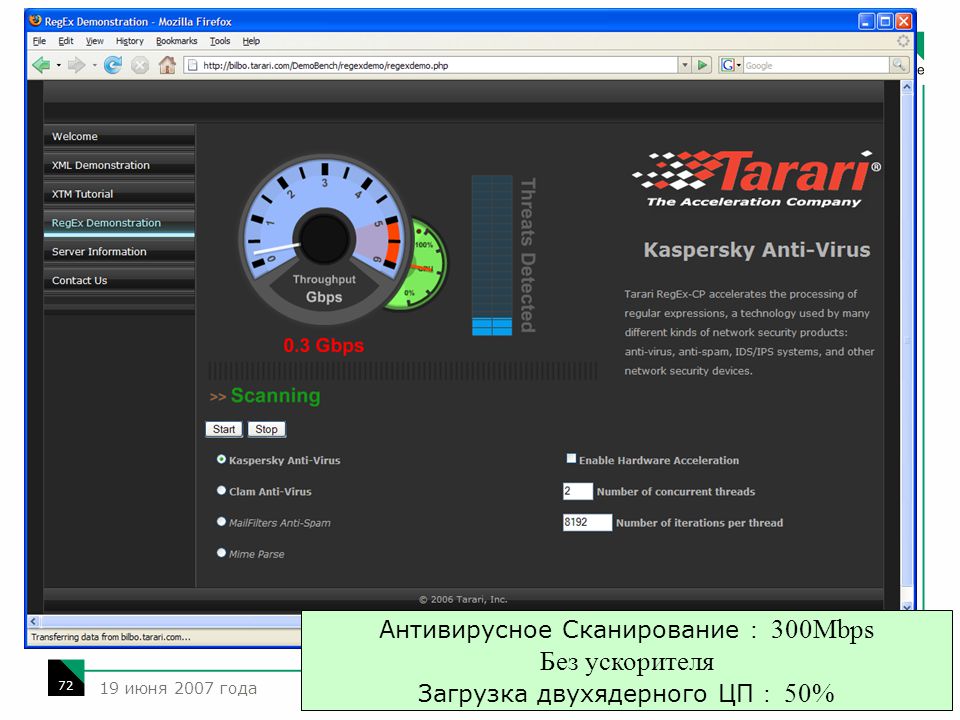Click the window title RegEx Demonstration
The width and height of the screenshot is (960, 720).
(138, 21)
